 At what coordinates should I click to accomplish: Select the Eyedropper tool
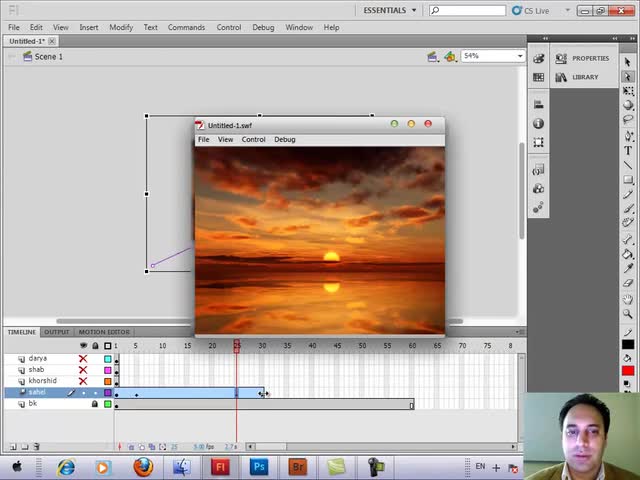click(628, 268)
